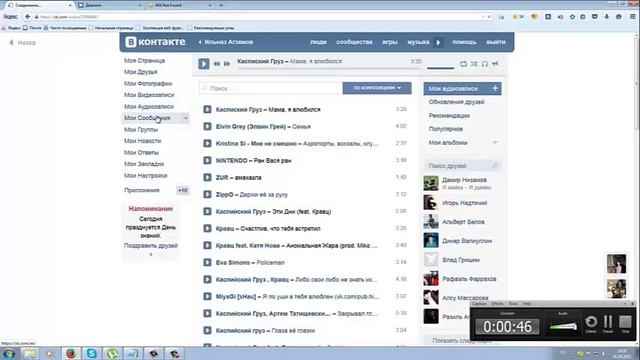Image resolution: width=640 pixels, height=360 pixels.
Task: Open 'сообщества' in header navigation
Action: point(354,42)
